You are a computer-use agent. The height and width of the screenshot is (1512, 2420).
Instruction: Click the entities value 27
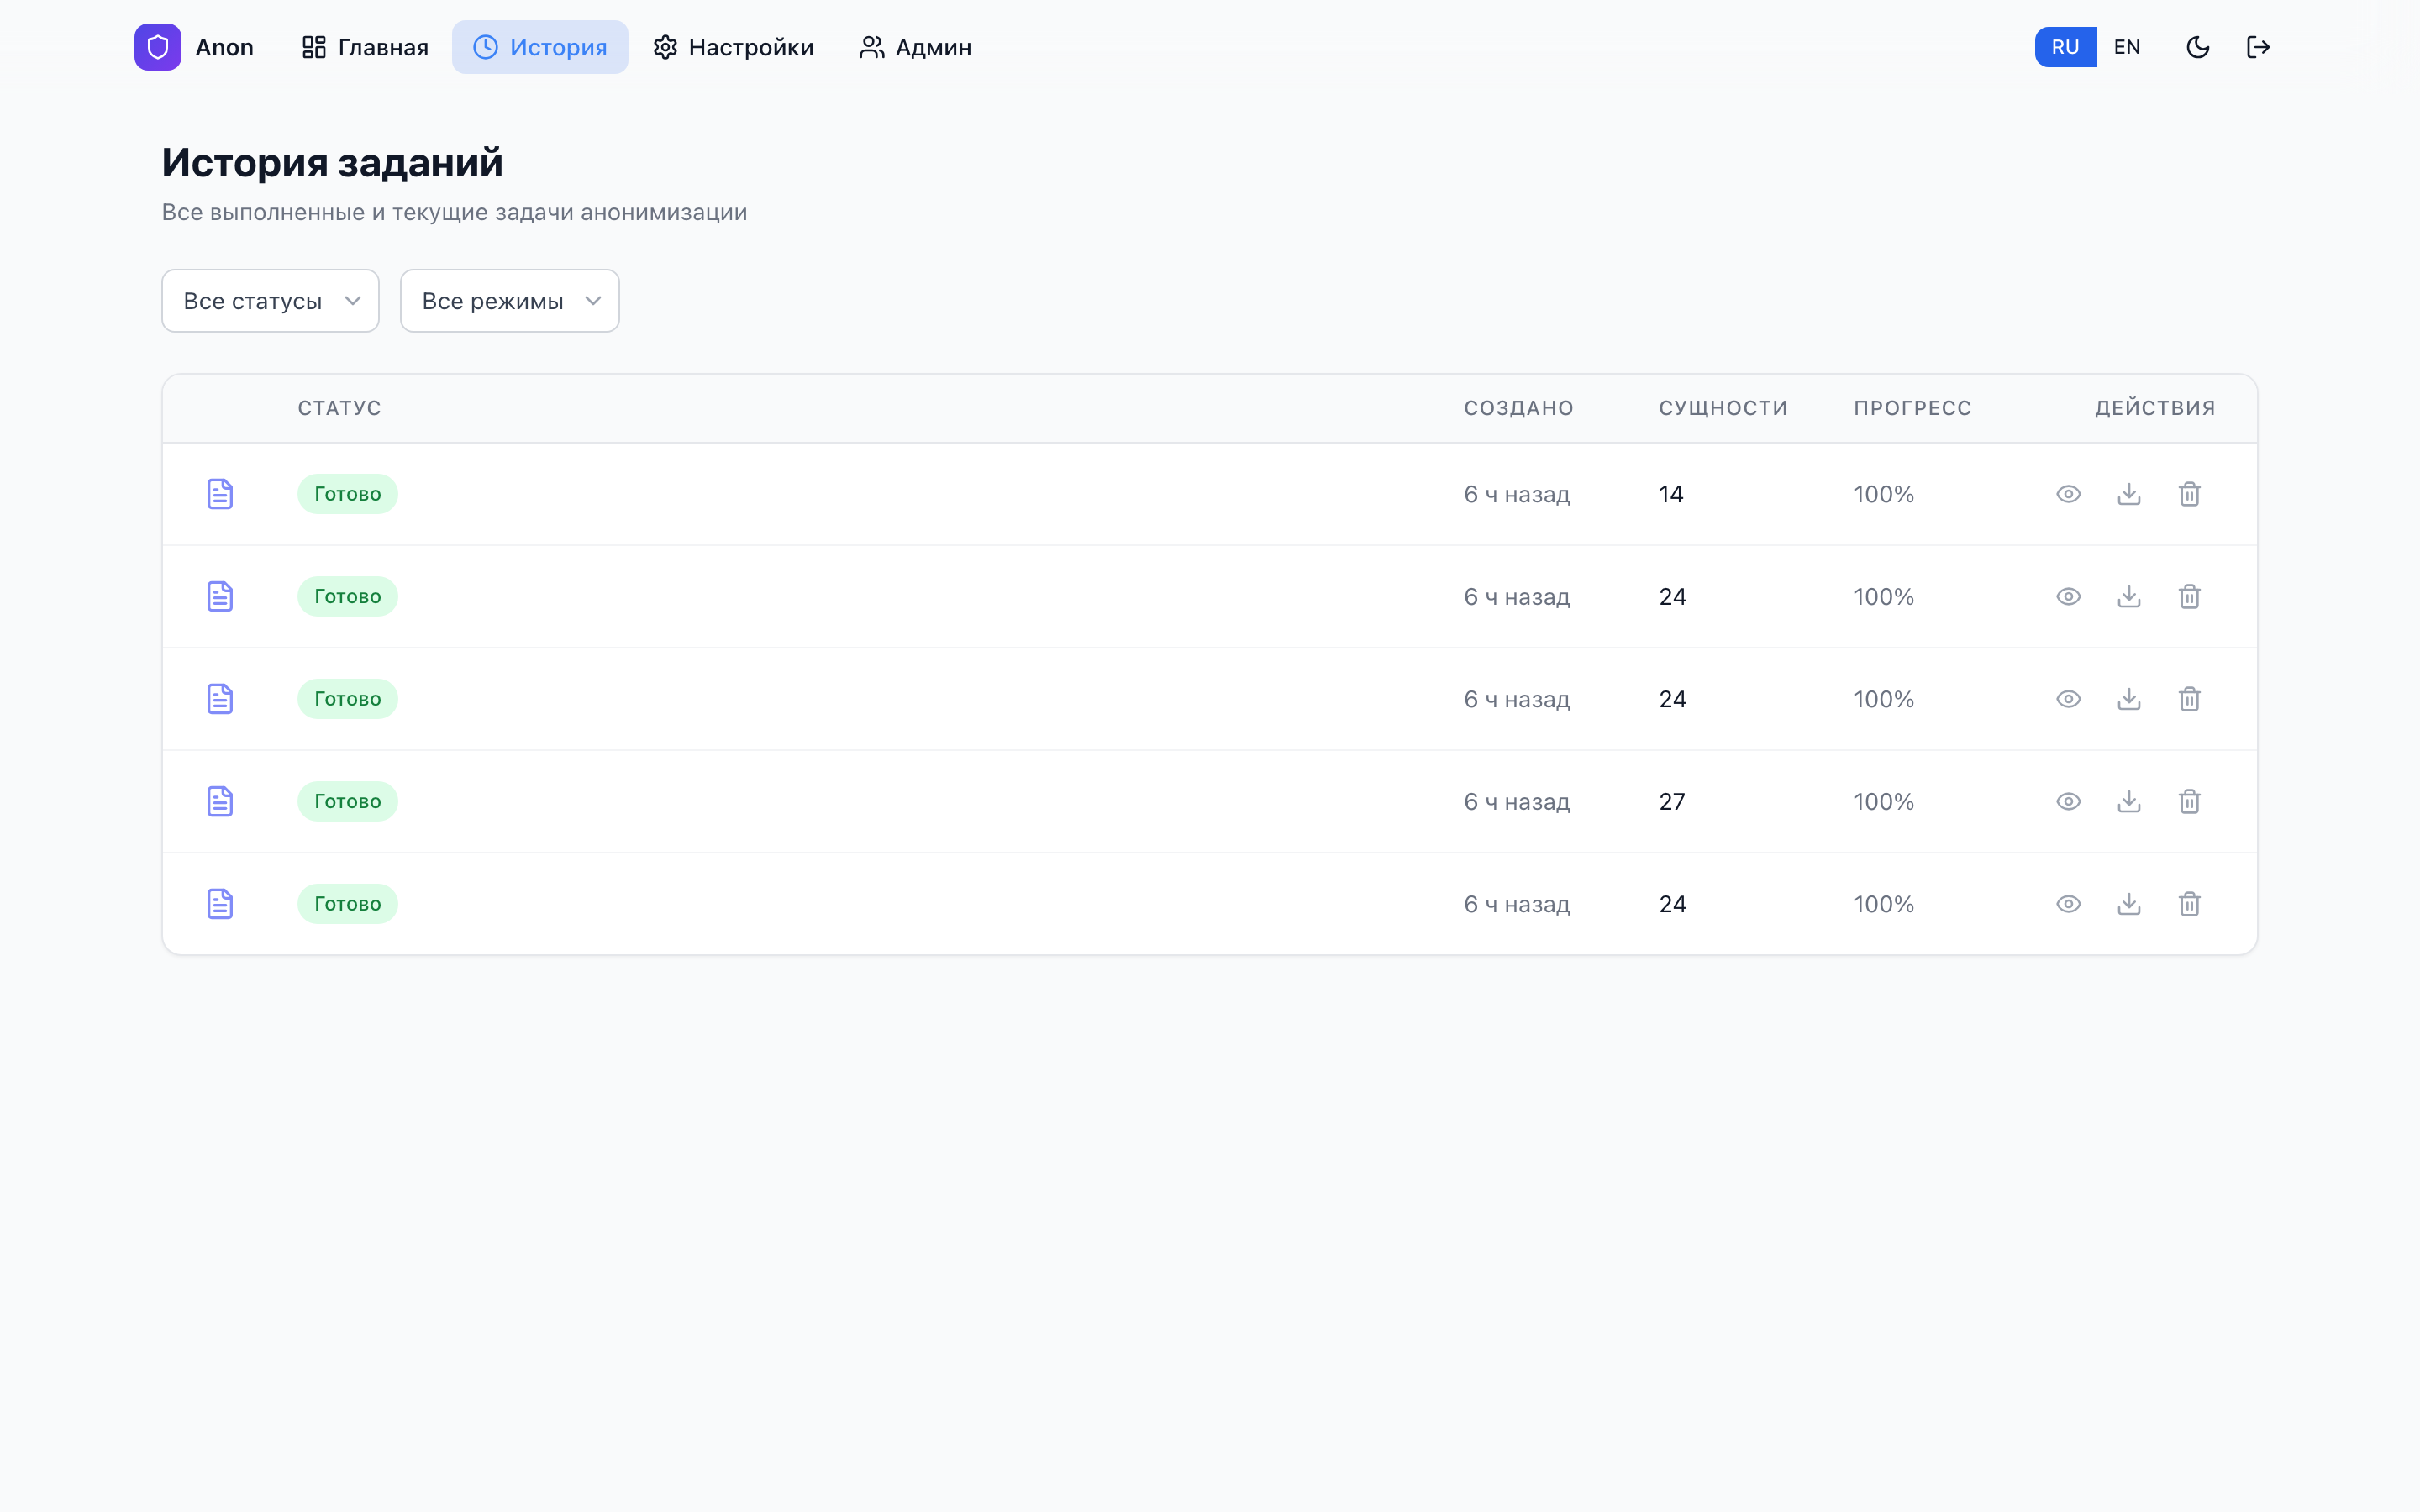1672,801
